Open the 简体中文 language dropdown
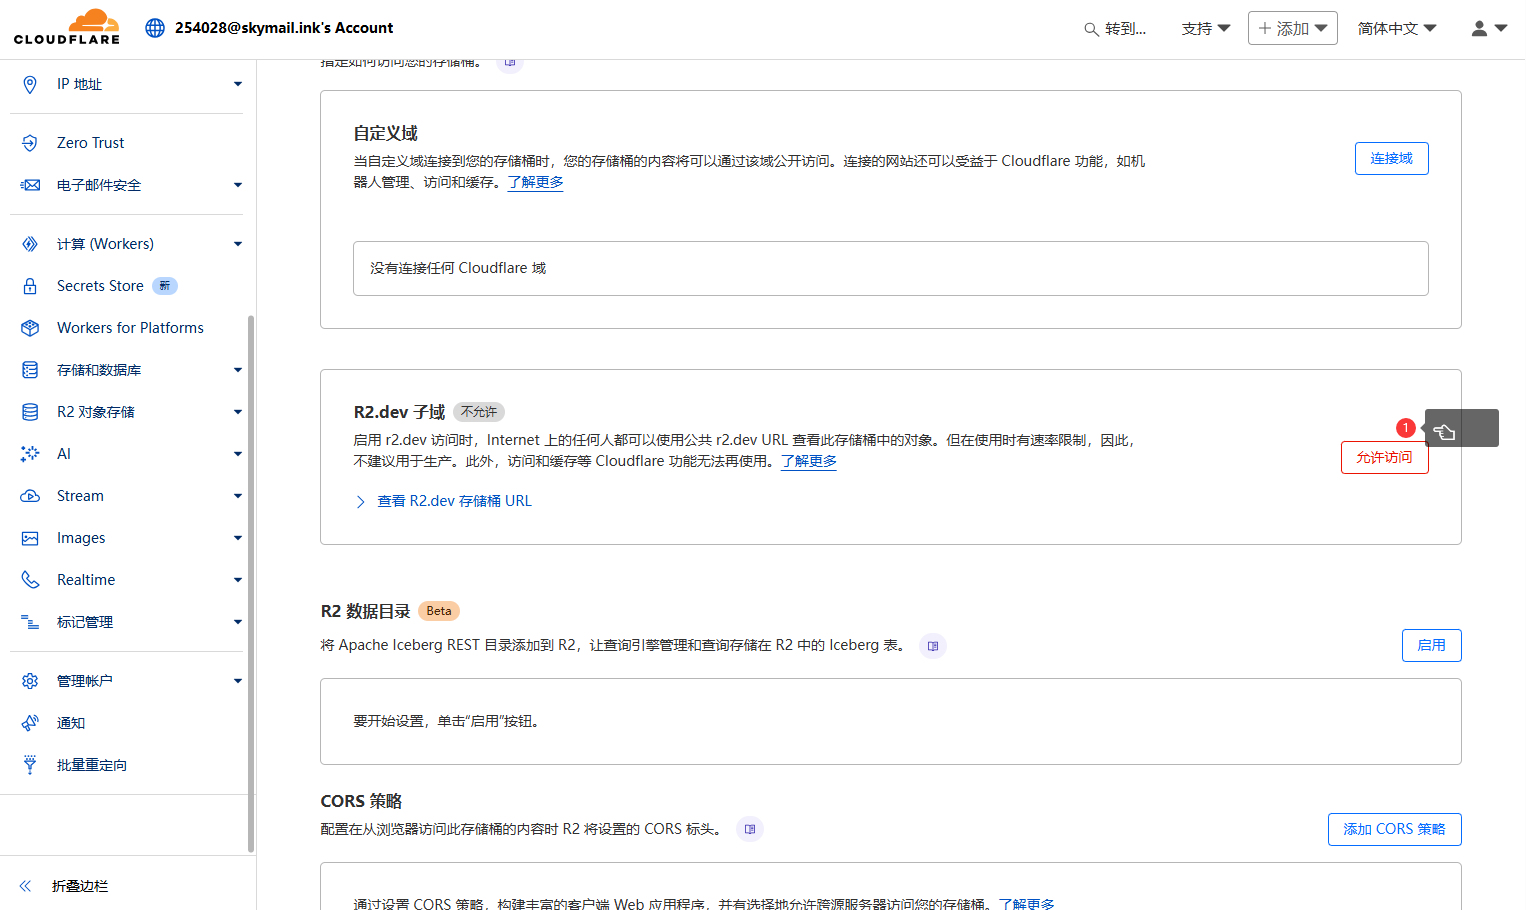 click(x=1396, y=29)
